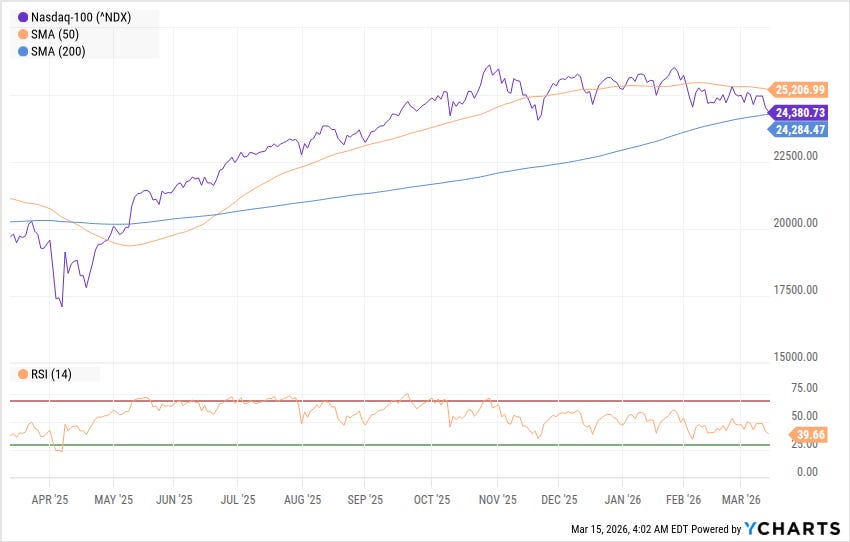Screen dimensions: 850x542
Task: Click the JUN '25 date axis label
Action: tap(174, 500)
